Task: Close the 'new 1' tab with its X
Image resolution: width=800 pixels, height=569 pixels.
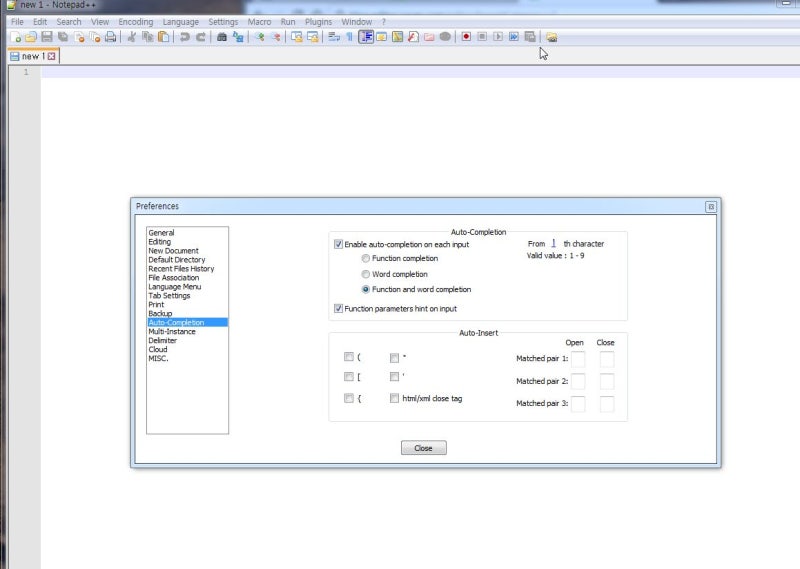Action: tap(52, 56)
